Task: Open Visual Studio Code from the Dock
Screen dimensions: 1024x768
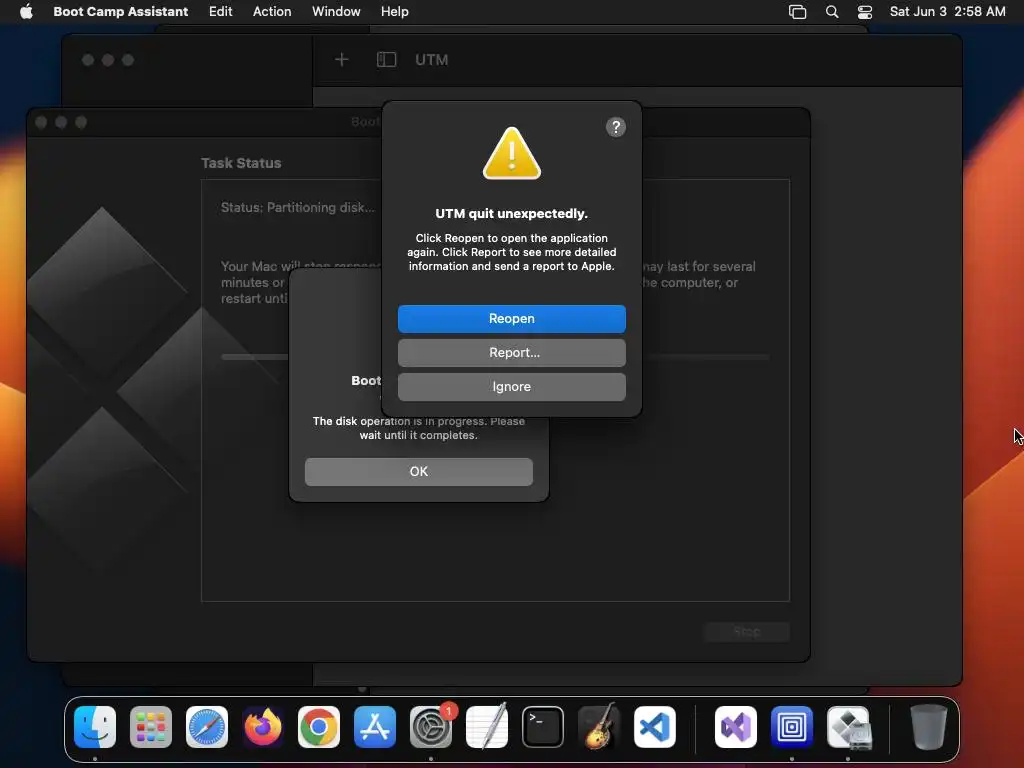Action: [x=654, y=727]
